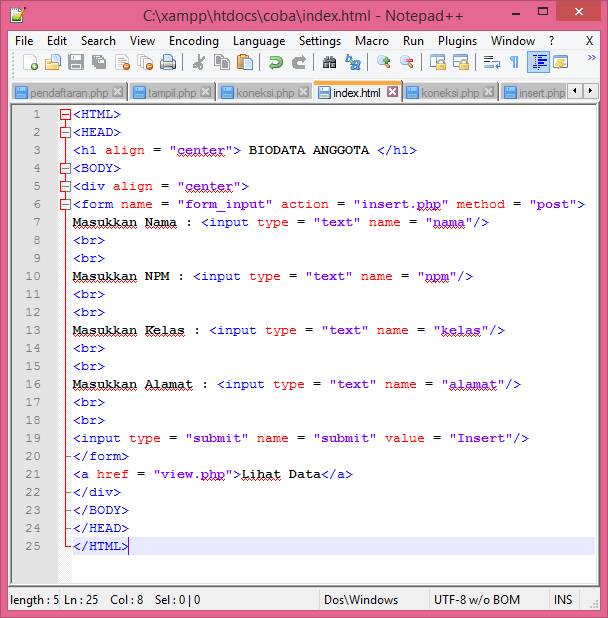This screenshot has width=608, height=618.
Task: Click the Ln : 25 status bar field
Action: click(x=81, y=600)
